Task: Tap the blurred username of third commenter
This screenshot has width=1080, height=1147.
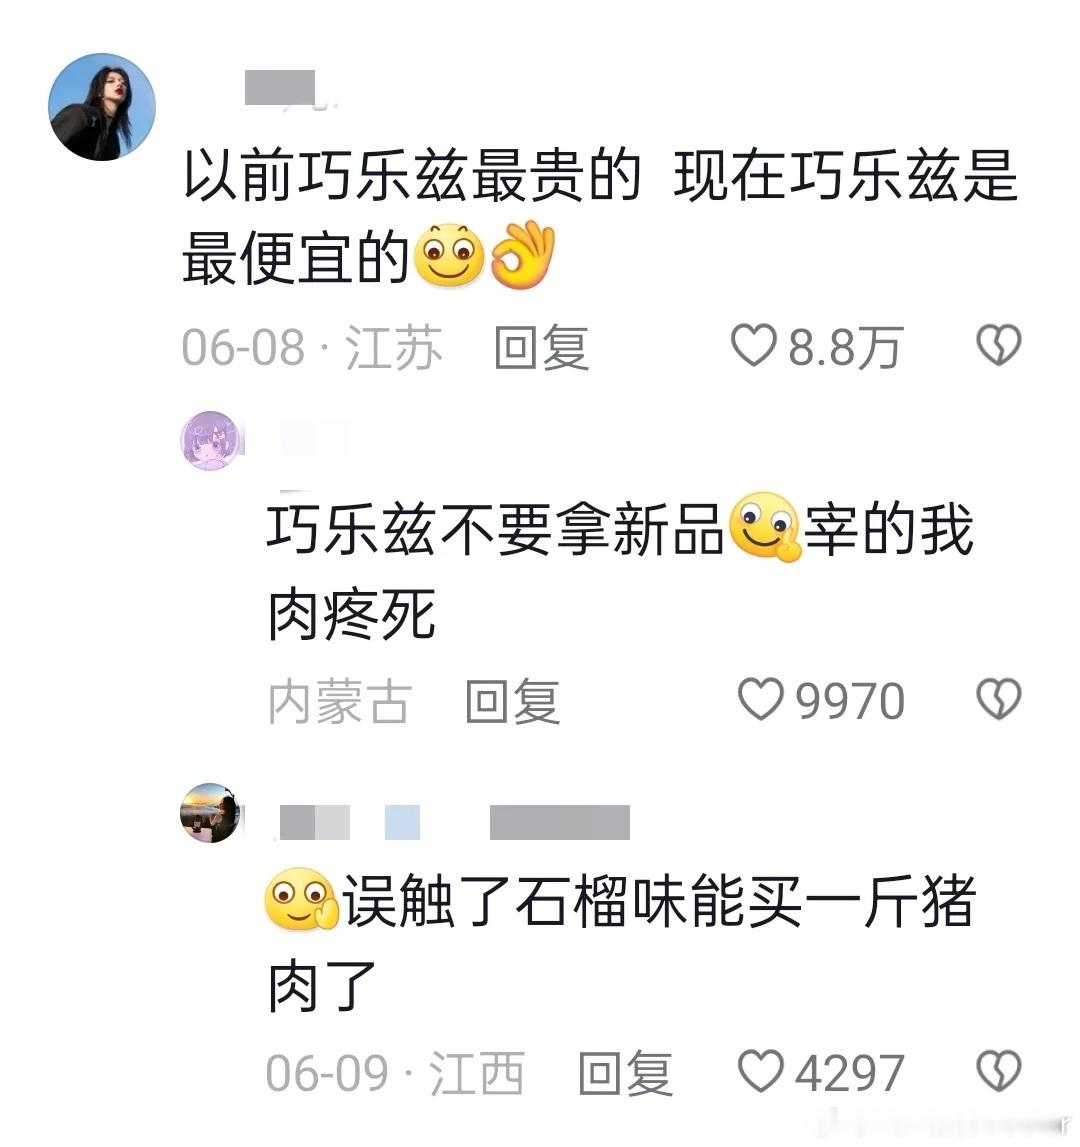Action: pos(454,821)
